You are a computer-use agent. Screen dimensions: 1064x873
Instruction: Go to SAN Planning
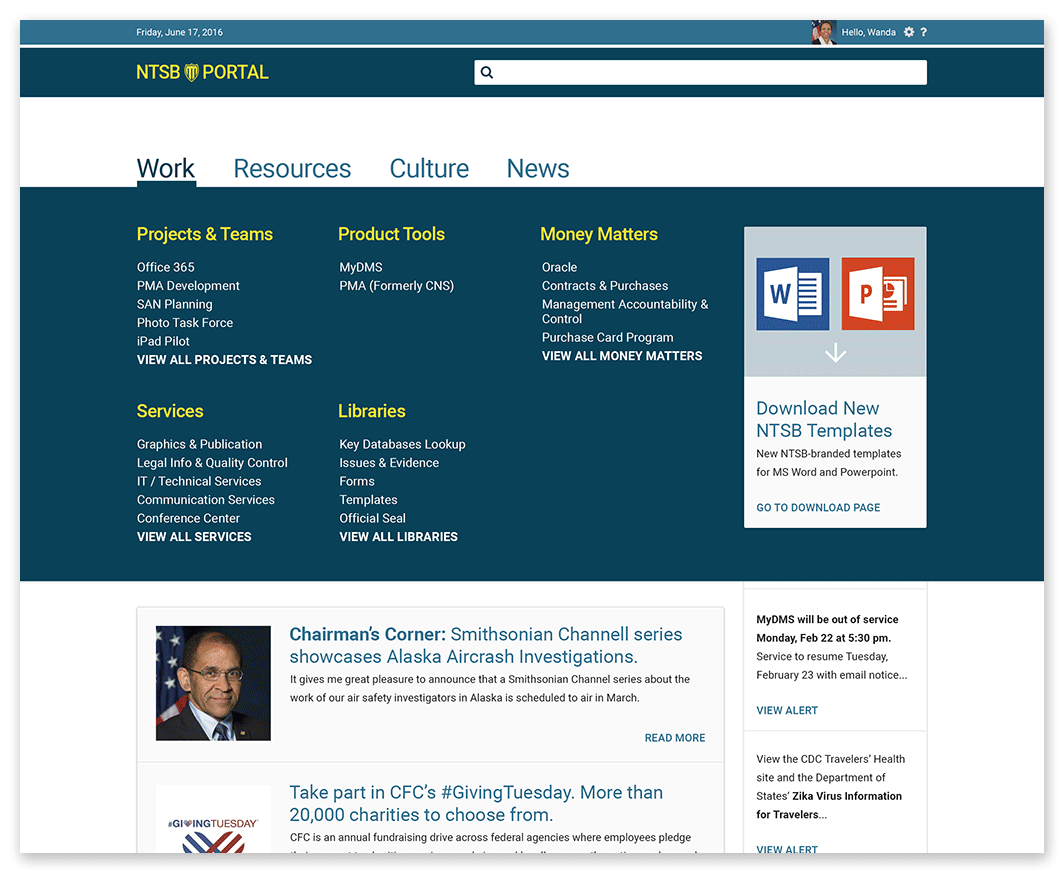coord(174,304)
